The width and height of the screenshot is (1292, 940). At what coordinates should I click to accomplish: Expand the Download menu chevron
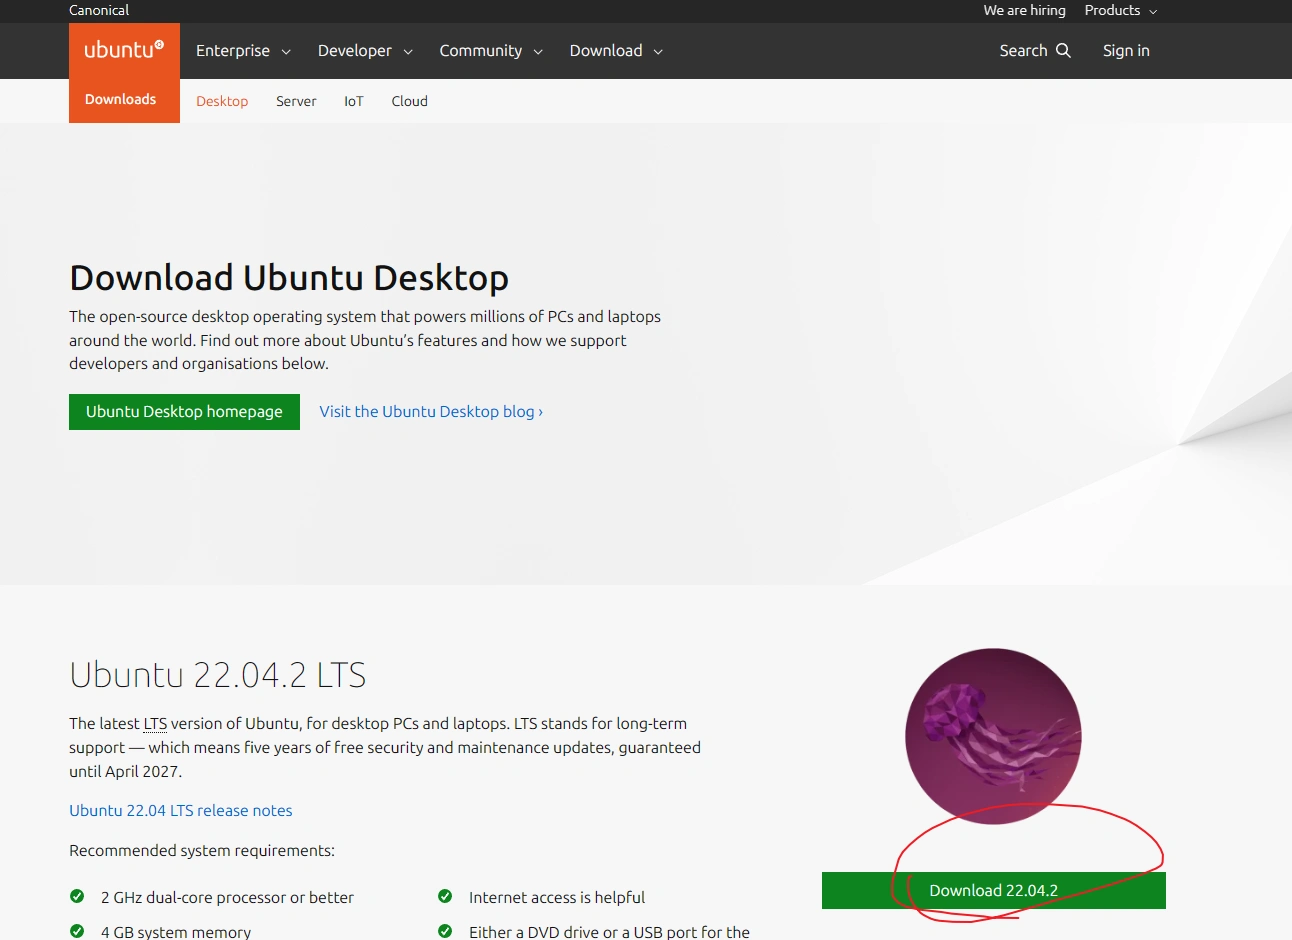click(658, 52)
